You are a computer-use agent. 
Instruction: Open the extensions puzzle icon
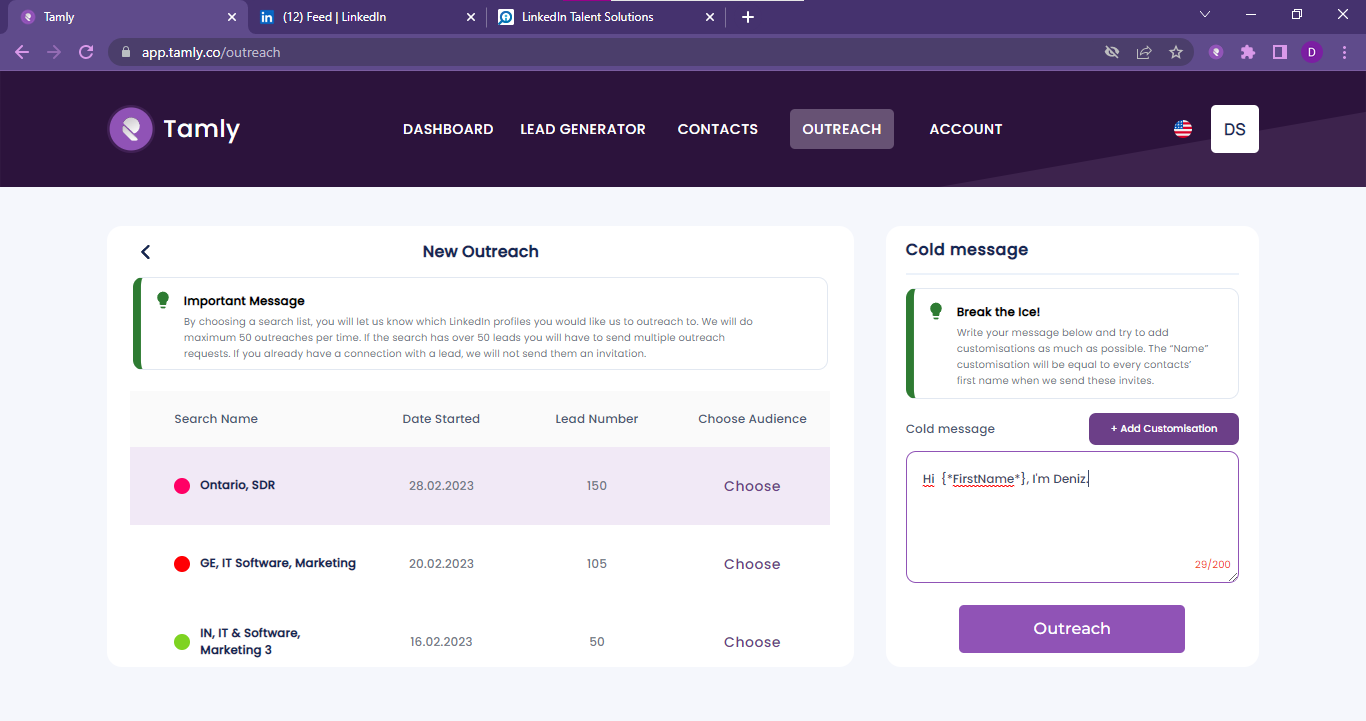pos(1248,52)
